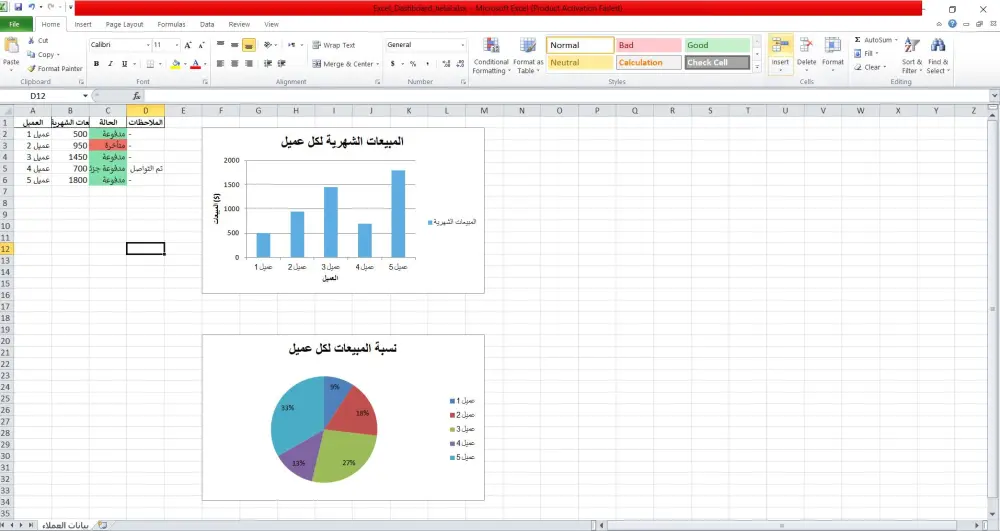Apply the Normal cell style
1000x531 pixels.
(x=580, y=45)
